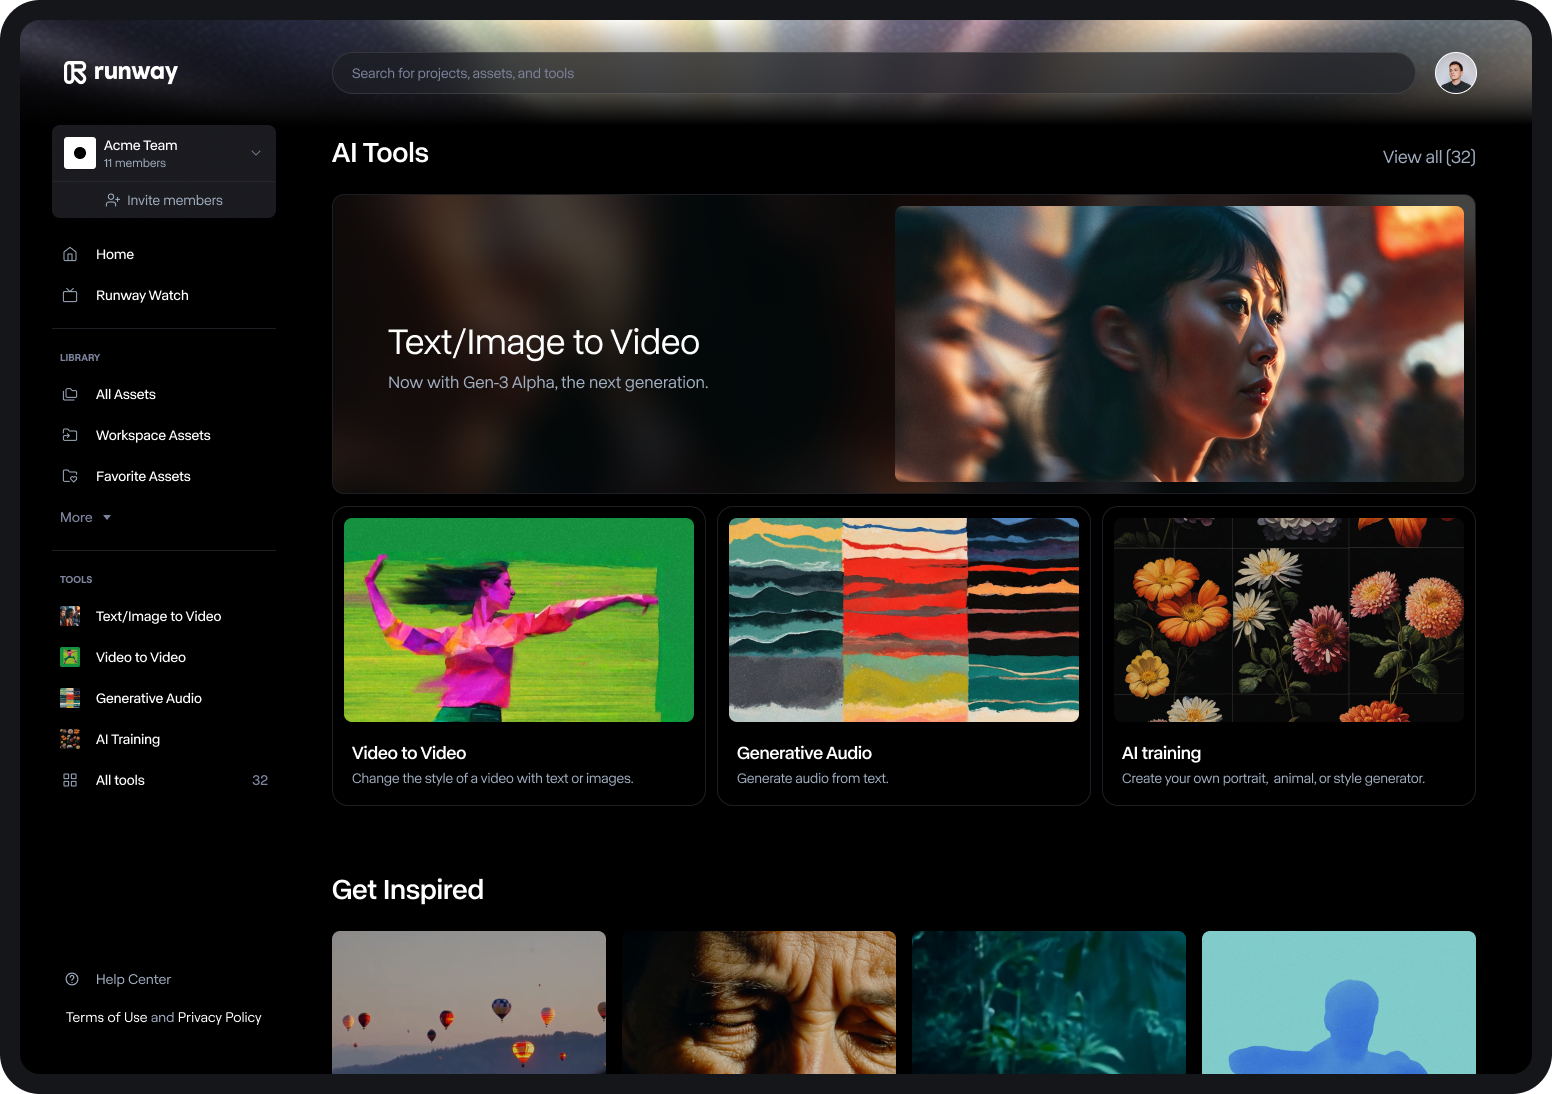Click the Video to Video card title
The height and width of the screenshot is (1094, 1552).
409,753
